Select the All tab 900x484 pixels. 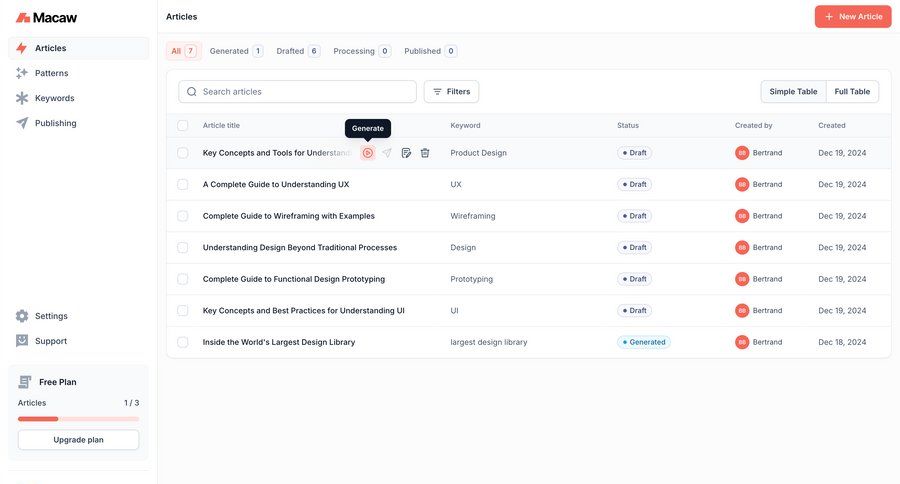tap(184, 51)
